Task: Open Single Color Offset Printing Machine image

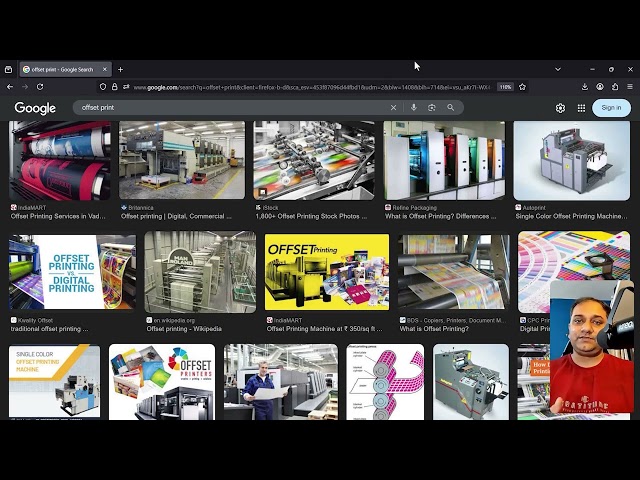Action: pos(54,382)
